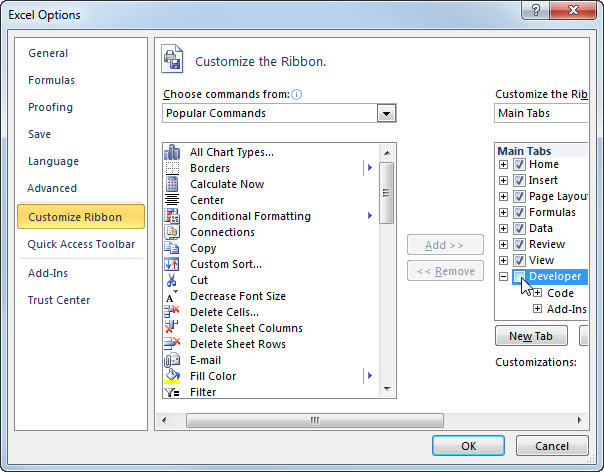Image resolution: width=604 pixels, height=472 pixels.
Task: Click the OK button
Action: click(468, 446)
